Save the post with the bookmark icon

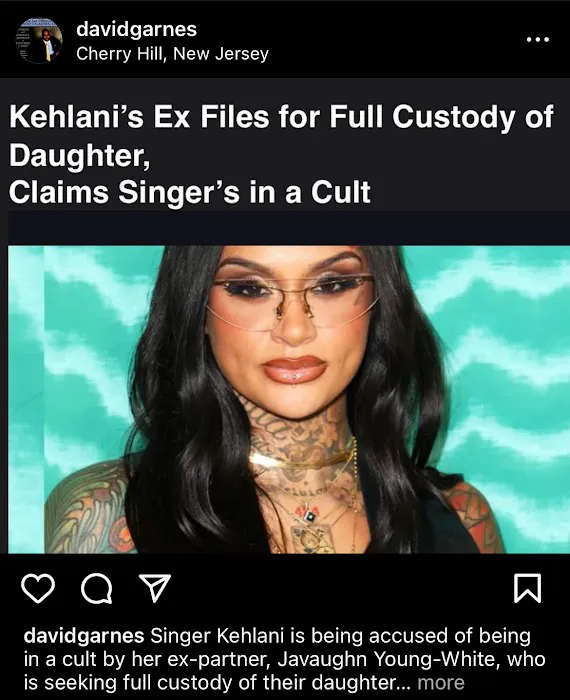(x=527, y=588)
